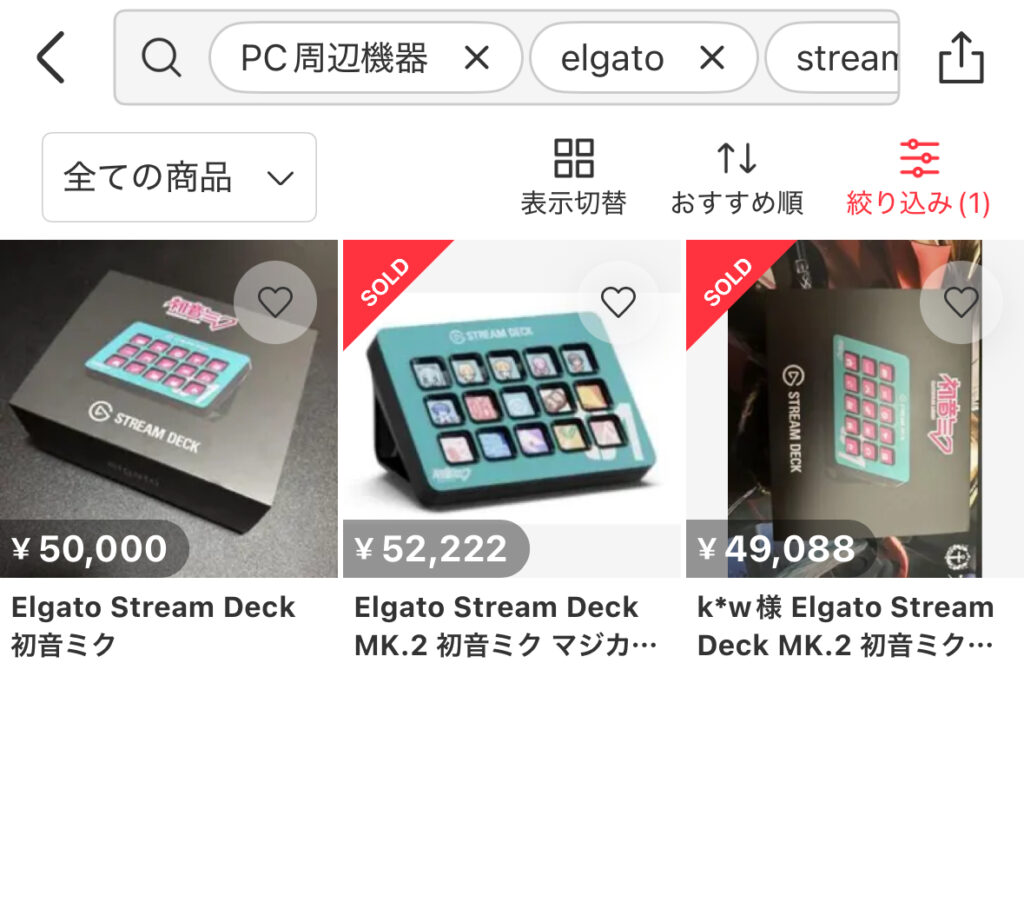Remove the elgato search tag

[712, 57]
